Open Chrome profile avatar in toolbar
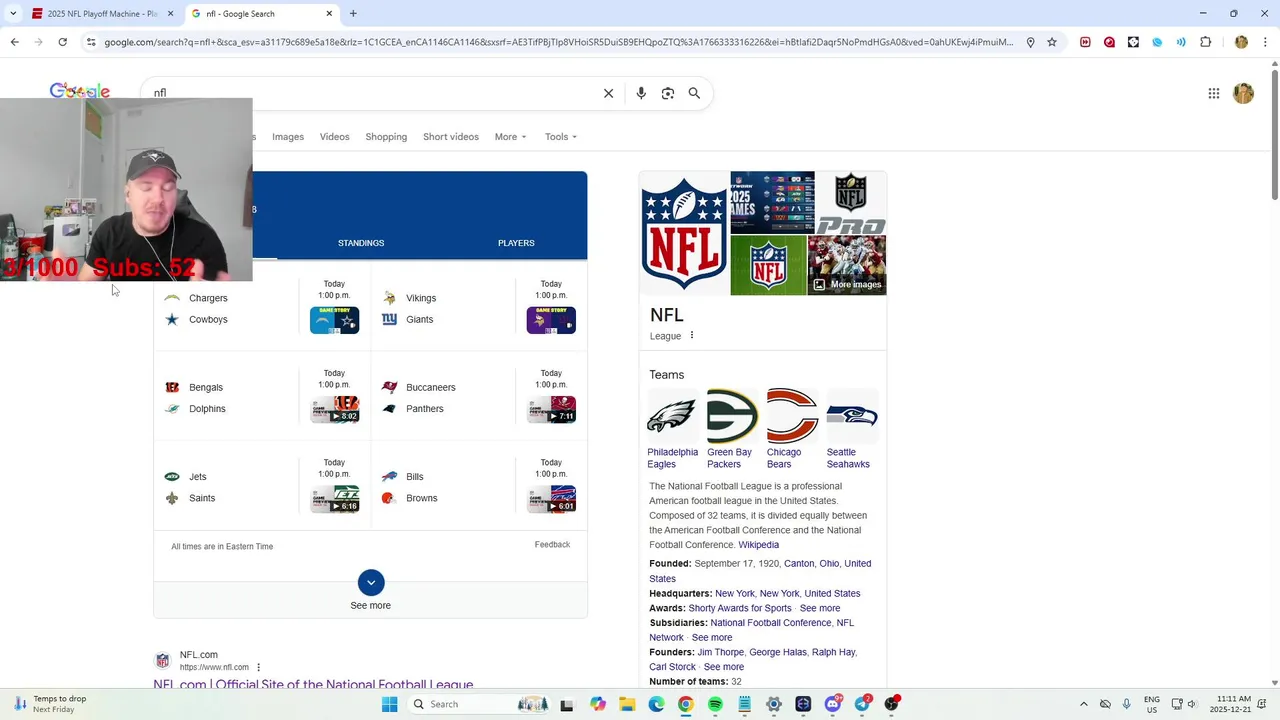The height and width of the screenshot is (720, 1280). (1241, 42)
